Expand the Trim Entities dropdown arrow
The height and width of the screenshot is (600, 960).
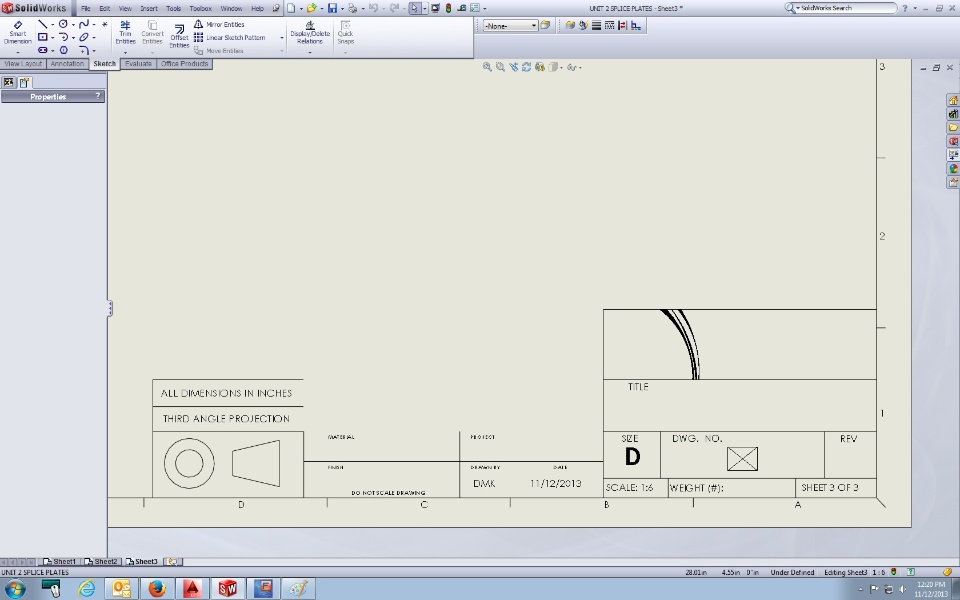[x=126, y=53]
